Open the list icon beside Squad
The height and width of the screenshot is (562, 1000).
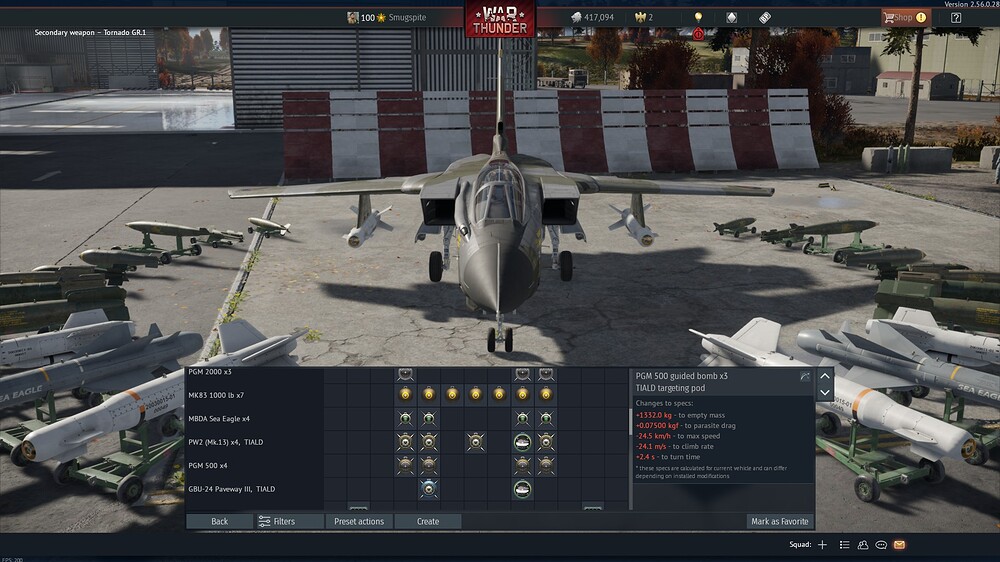844,545
